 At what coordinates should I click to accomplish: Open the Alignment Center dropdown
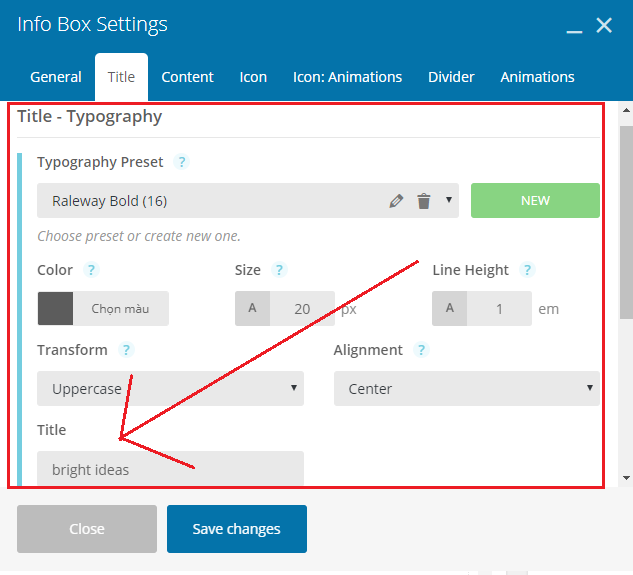pyautogui.click(x=467, y=388)
